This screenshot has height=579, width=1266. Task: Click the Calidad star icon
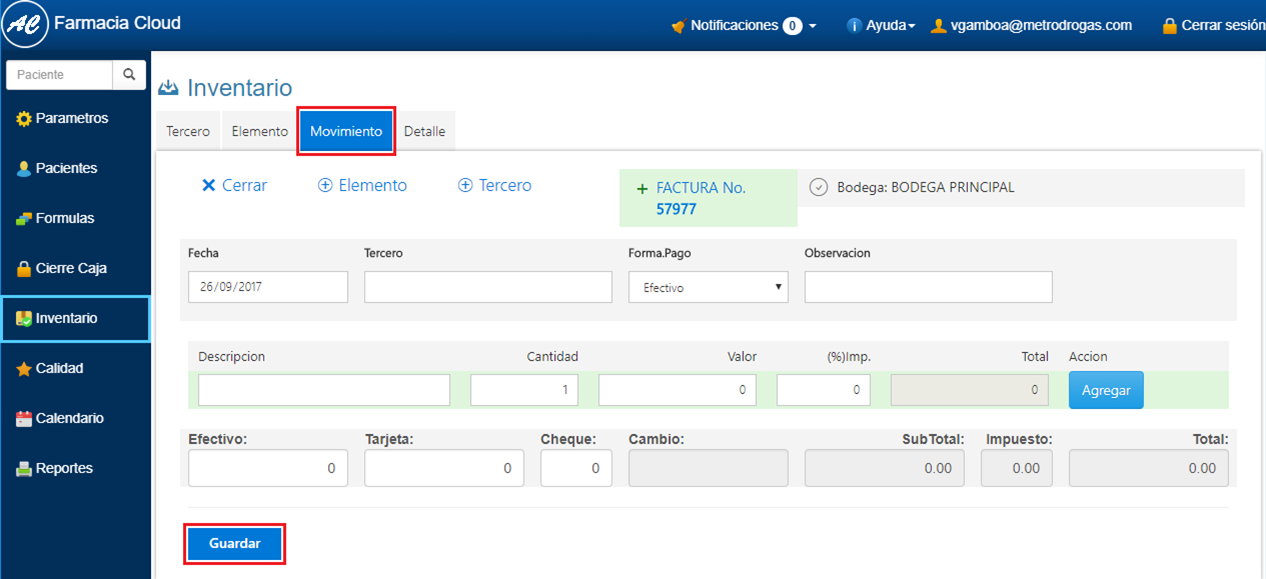point(24,369)
